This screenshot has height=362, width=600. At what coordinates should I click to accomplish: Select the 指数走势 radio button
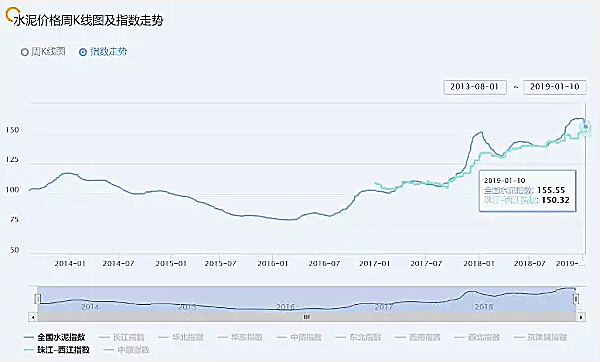83,52
